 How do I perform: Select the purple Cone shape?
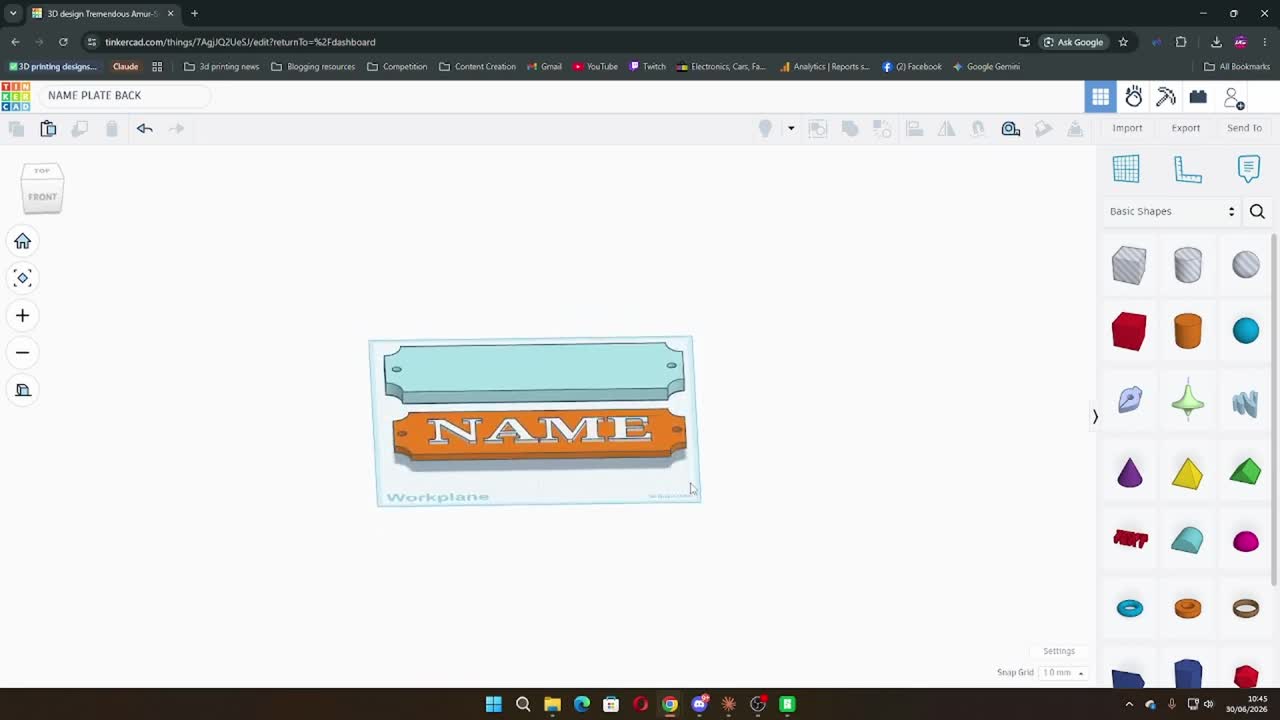pyautogui.click(x=1129, y=473)
